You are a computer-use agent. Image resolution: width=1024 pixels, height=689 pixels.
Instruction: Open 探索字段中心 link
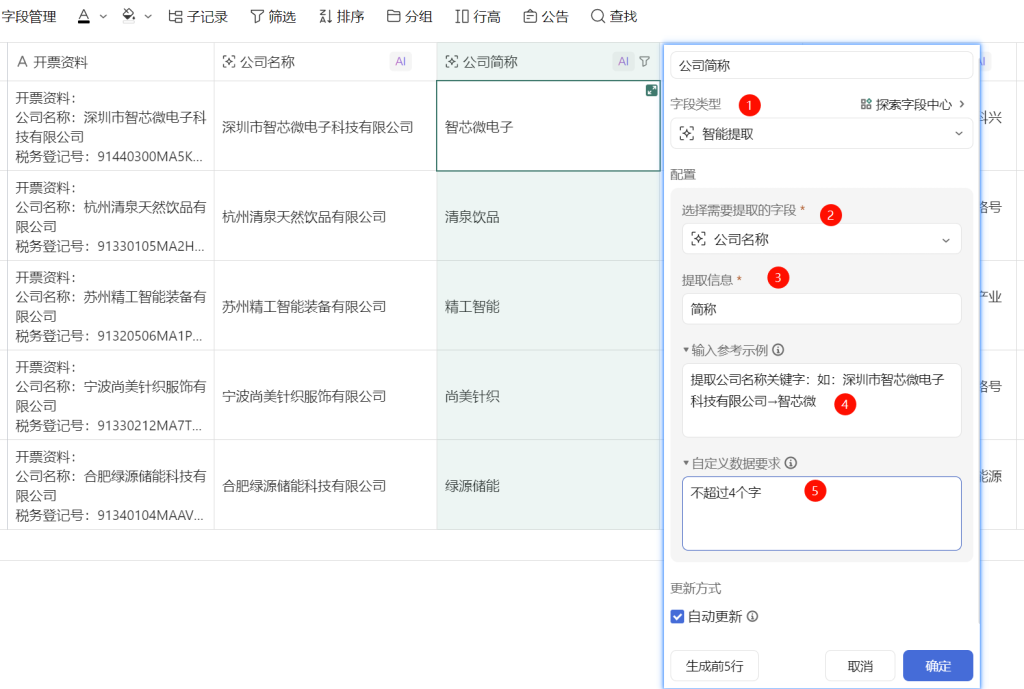912,104
